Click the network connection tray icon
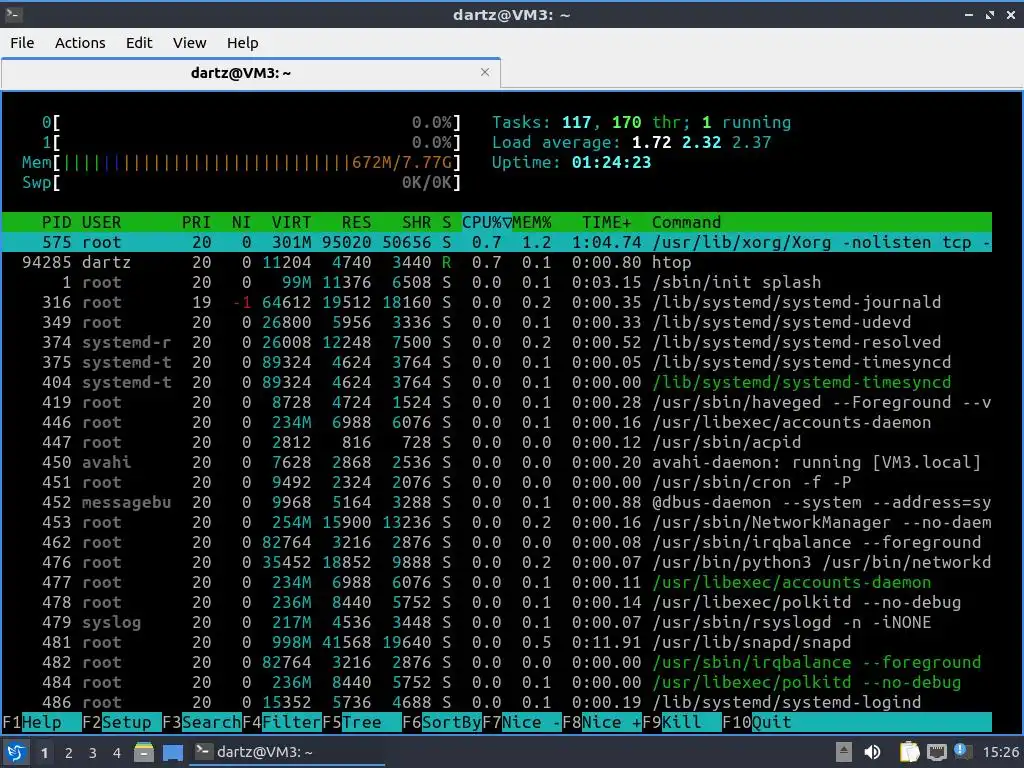The image size is (1024, 768). pyautogui.click(x=936, y=752)
